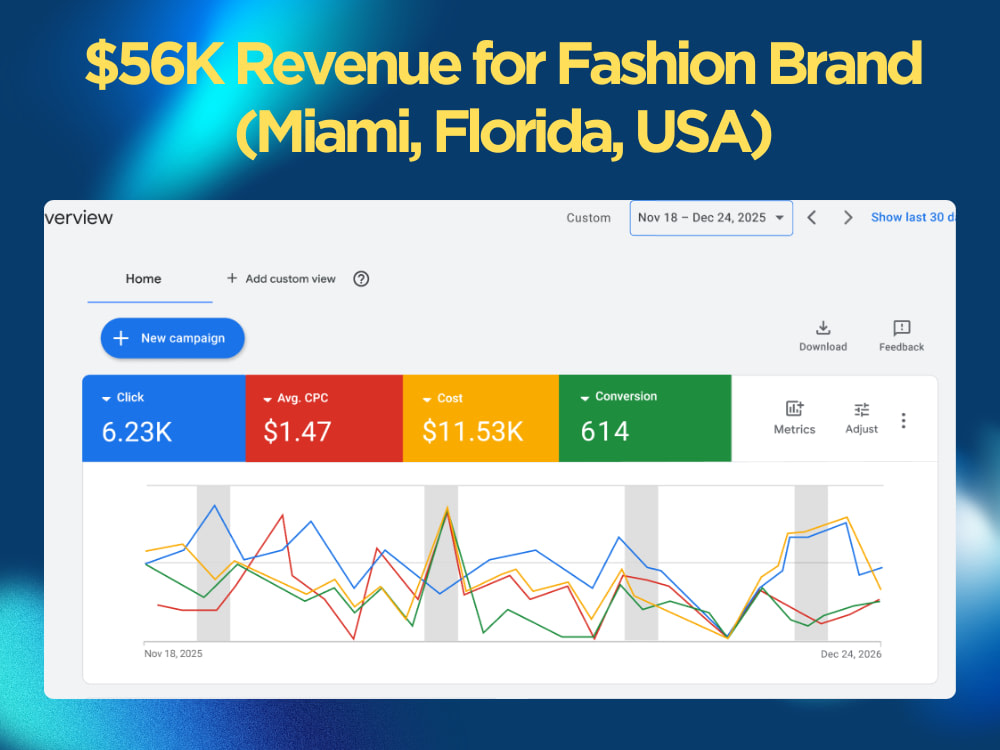The image size is (1000, 750).
Task: Open the Feedback icon
Action: 901,328
